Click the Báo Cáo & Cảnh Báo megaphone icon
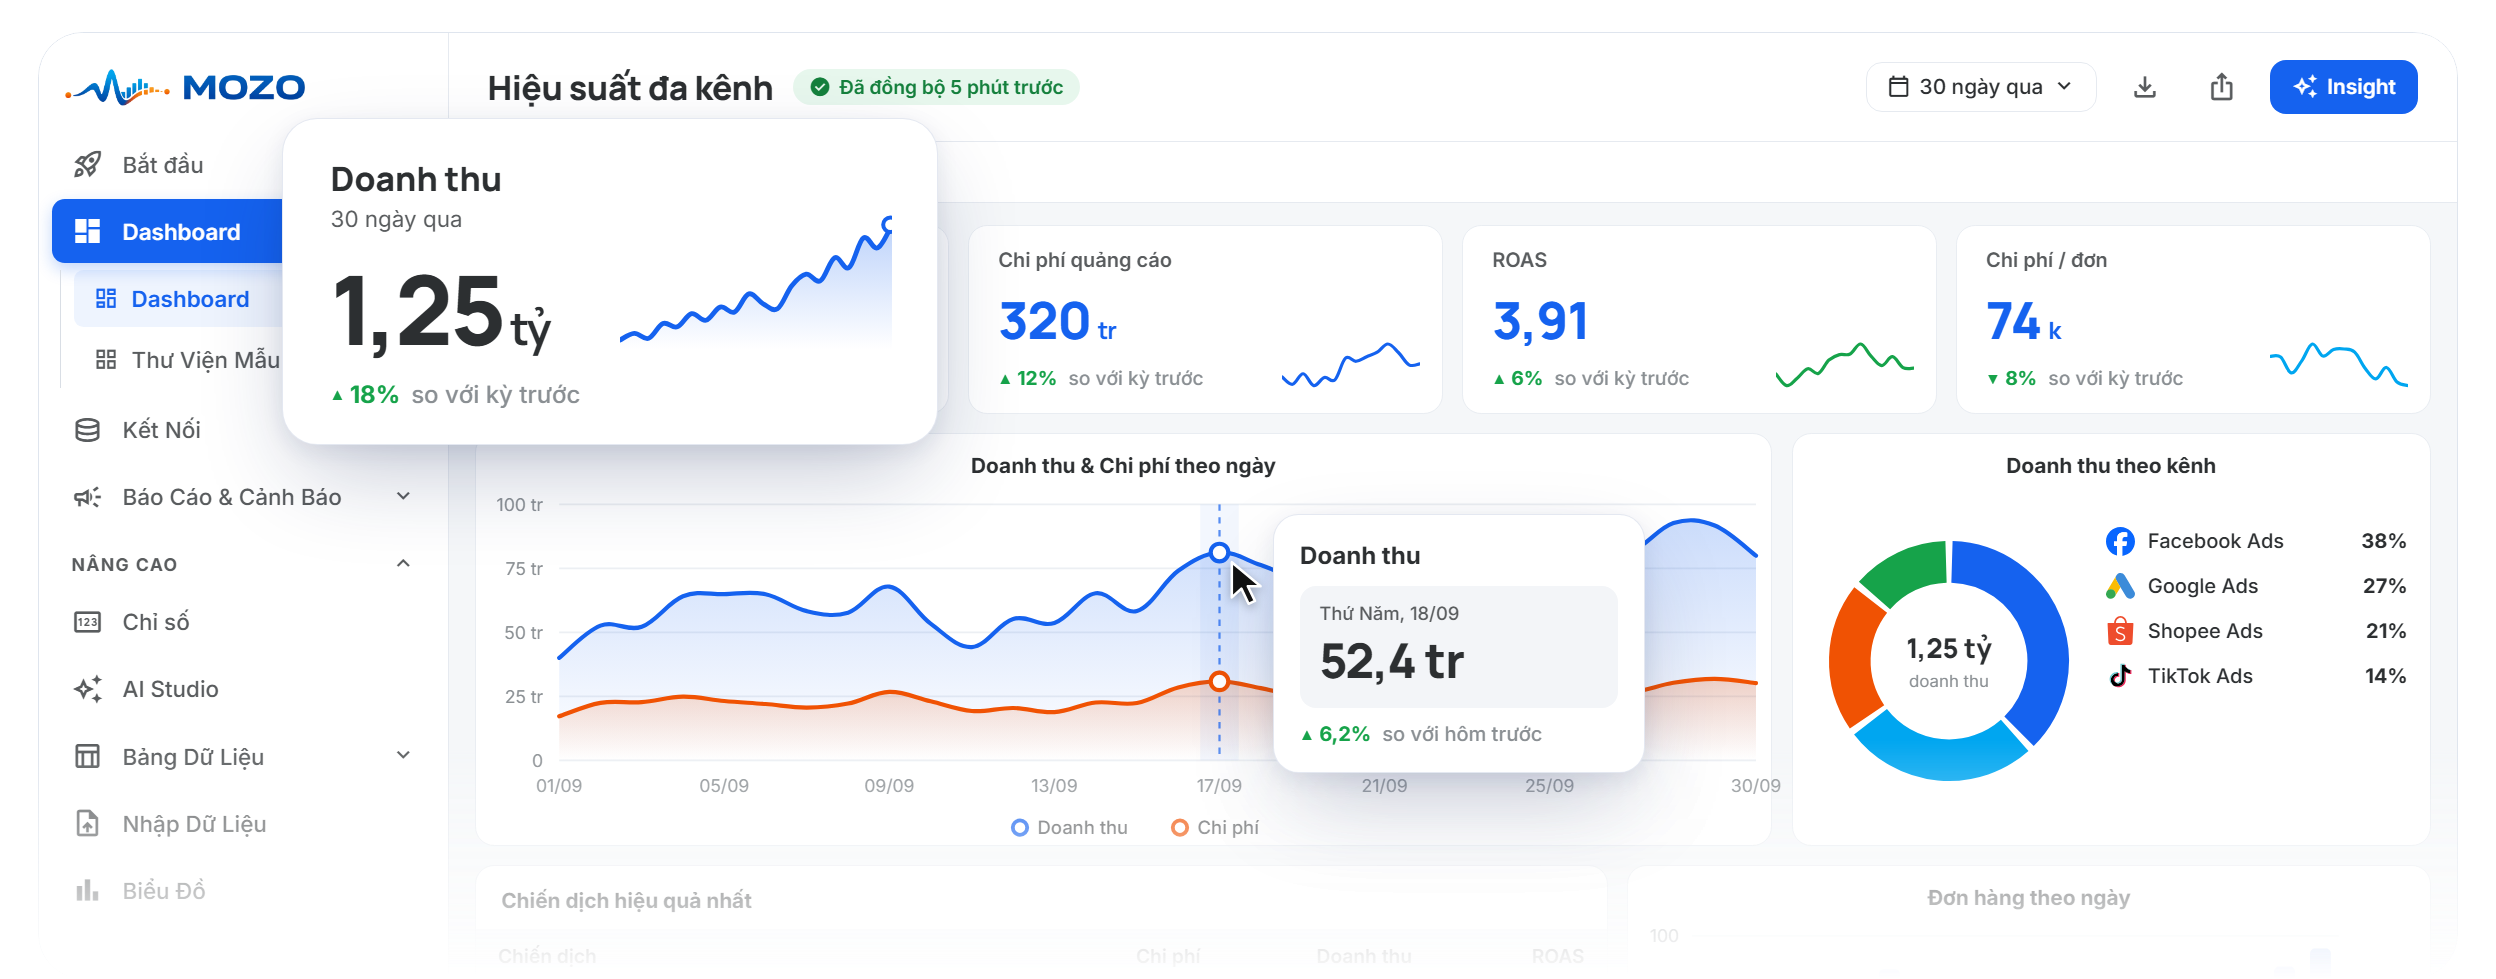The width and height of the screenshot is (2496, 979). pos(88,497)
